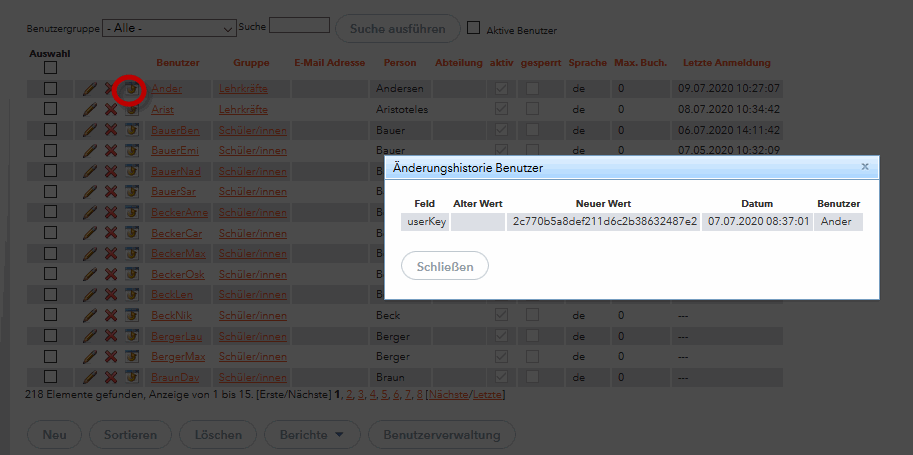This screenshot has width=913, height=455.
Task: Delete user Arist with red X icon
Action: [x=111, y=110]
